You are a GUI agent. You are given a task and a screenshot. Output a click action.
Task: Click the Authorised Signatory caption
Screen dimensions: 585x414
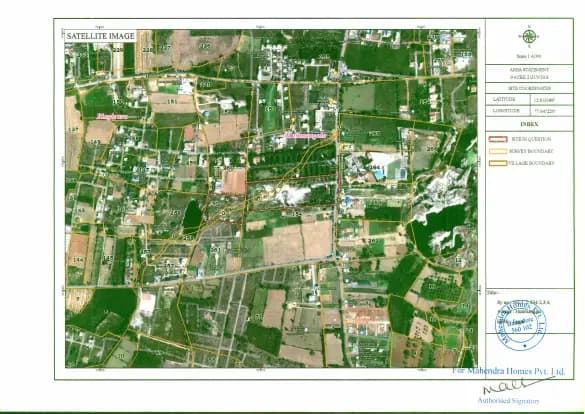[x=509, y=401]
